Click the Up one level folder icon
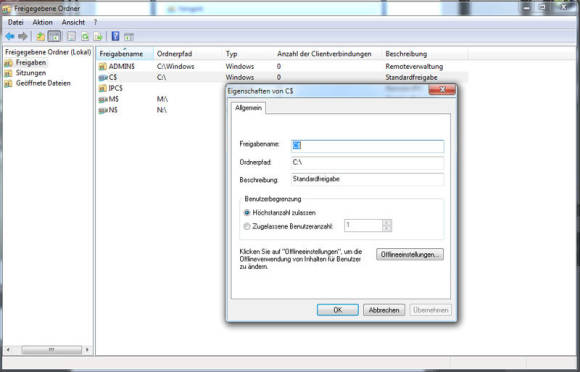The height and width of the screenshot is (372, 580). 40,36
